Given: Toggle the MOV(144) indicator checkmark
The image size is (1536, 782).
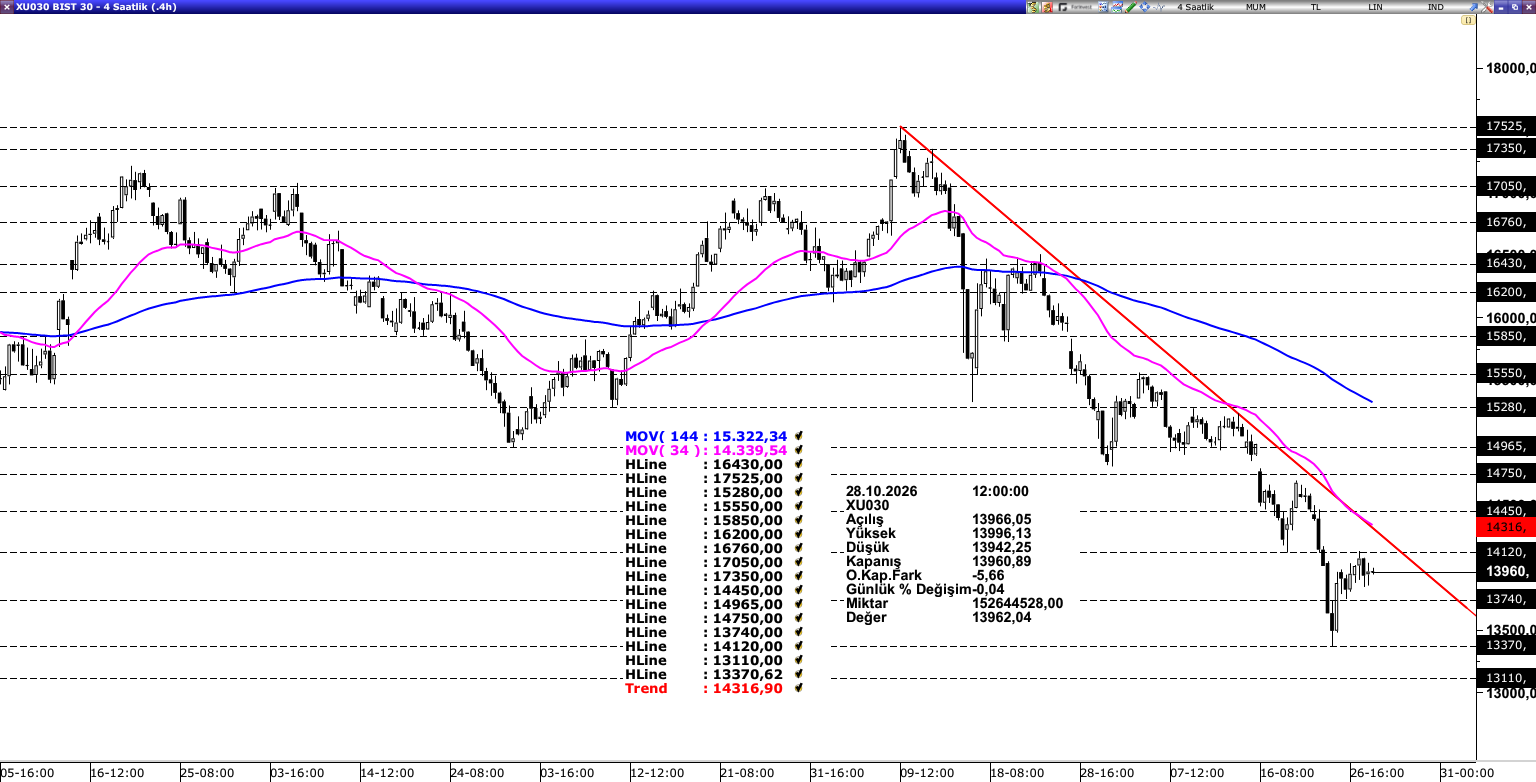Looking at the screenshot, I should 799,436.
